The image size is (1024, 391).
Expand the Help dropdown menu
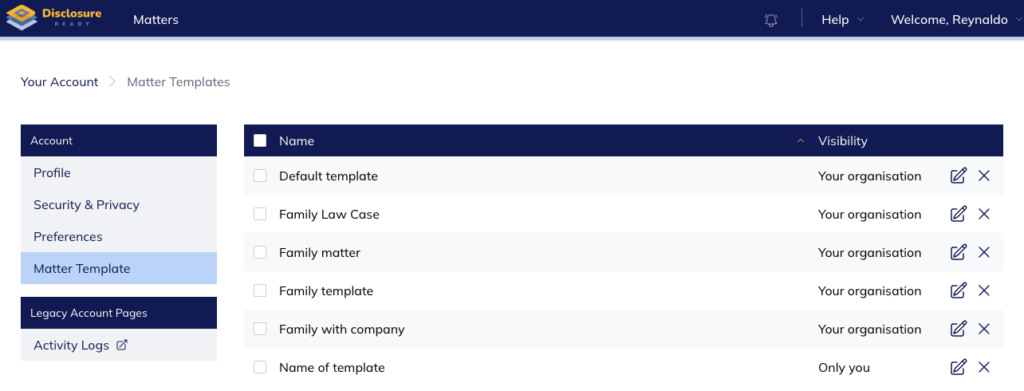point(842,20)
